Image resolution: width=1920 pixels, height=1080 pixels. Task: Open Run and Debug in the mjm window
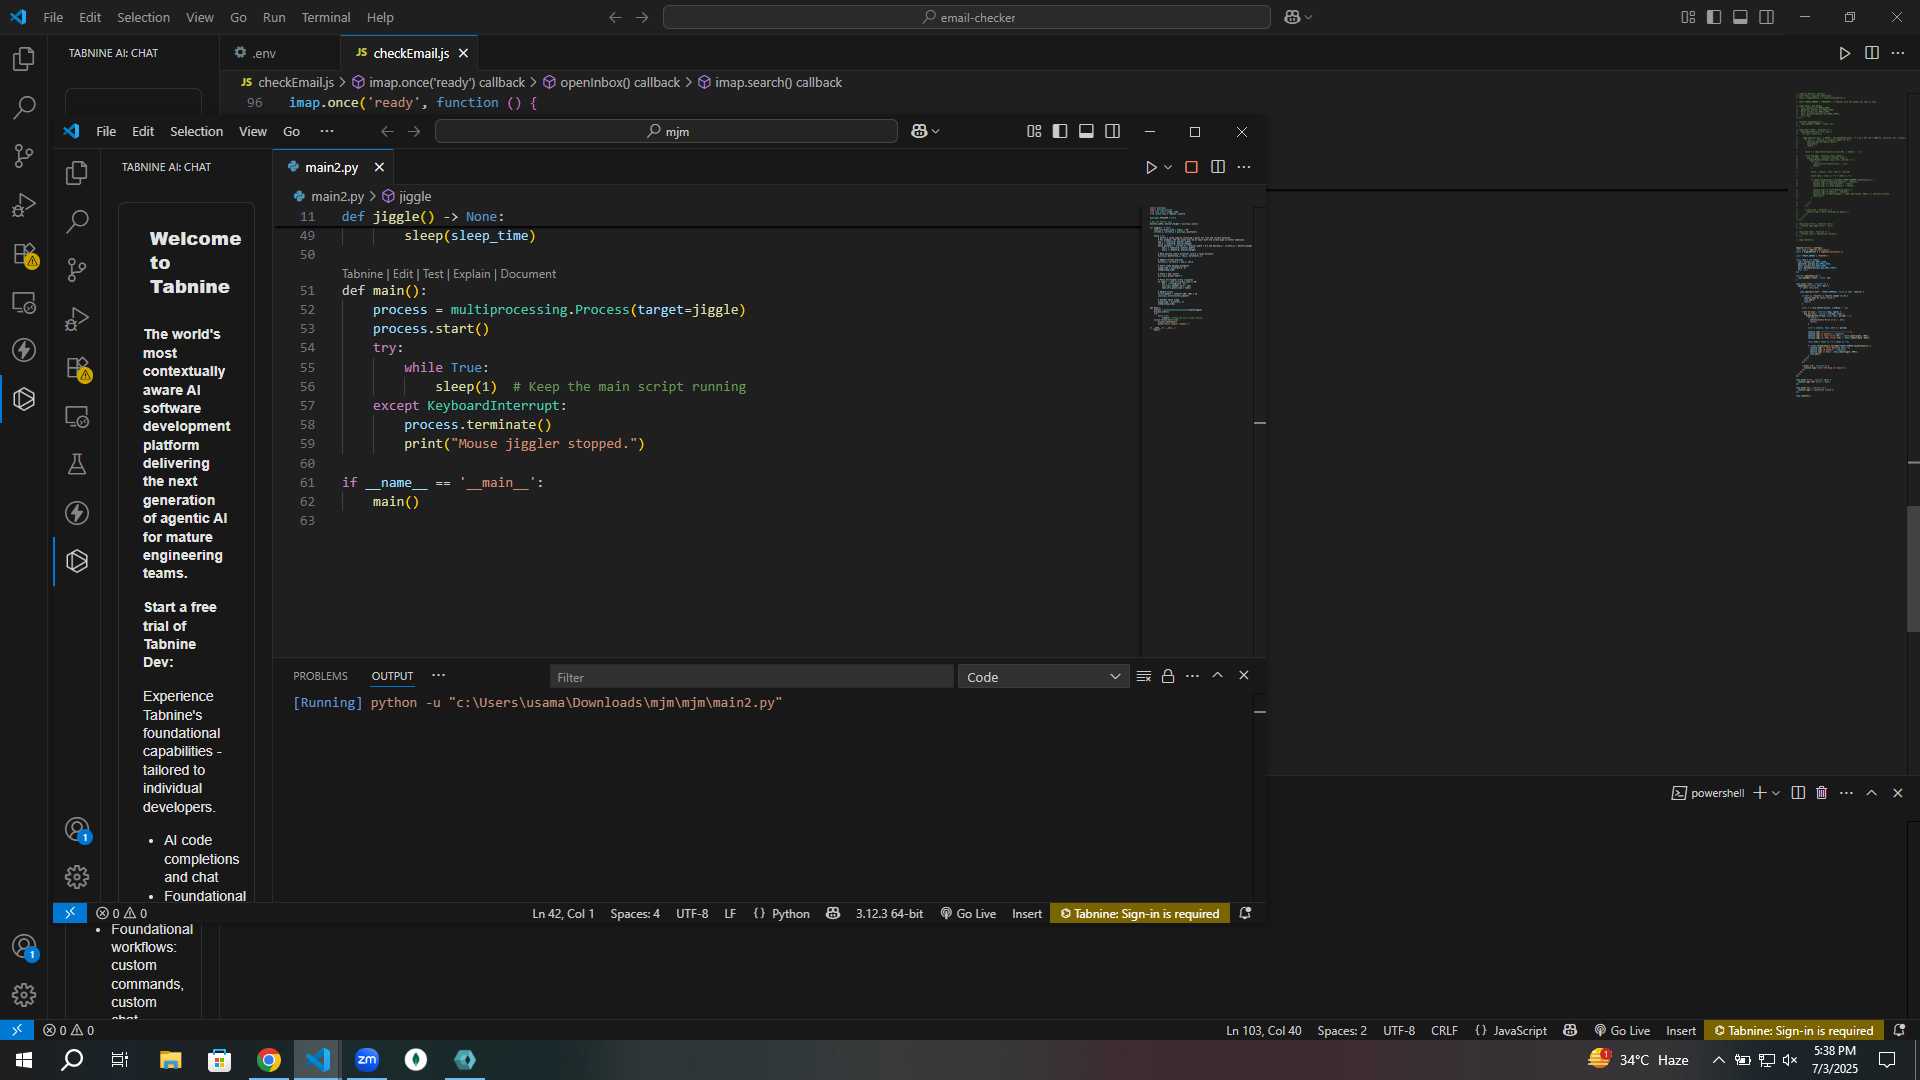tap(77, 319)
